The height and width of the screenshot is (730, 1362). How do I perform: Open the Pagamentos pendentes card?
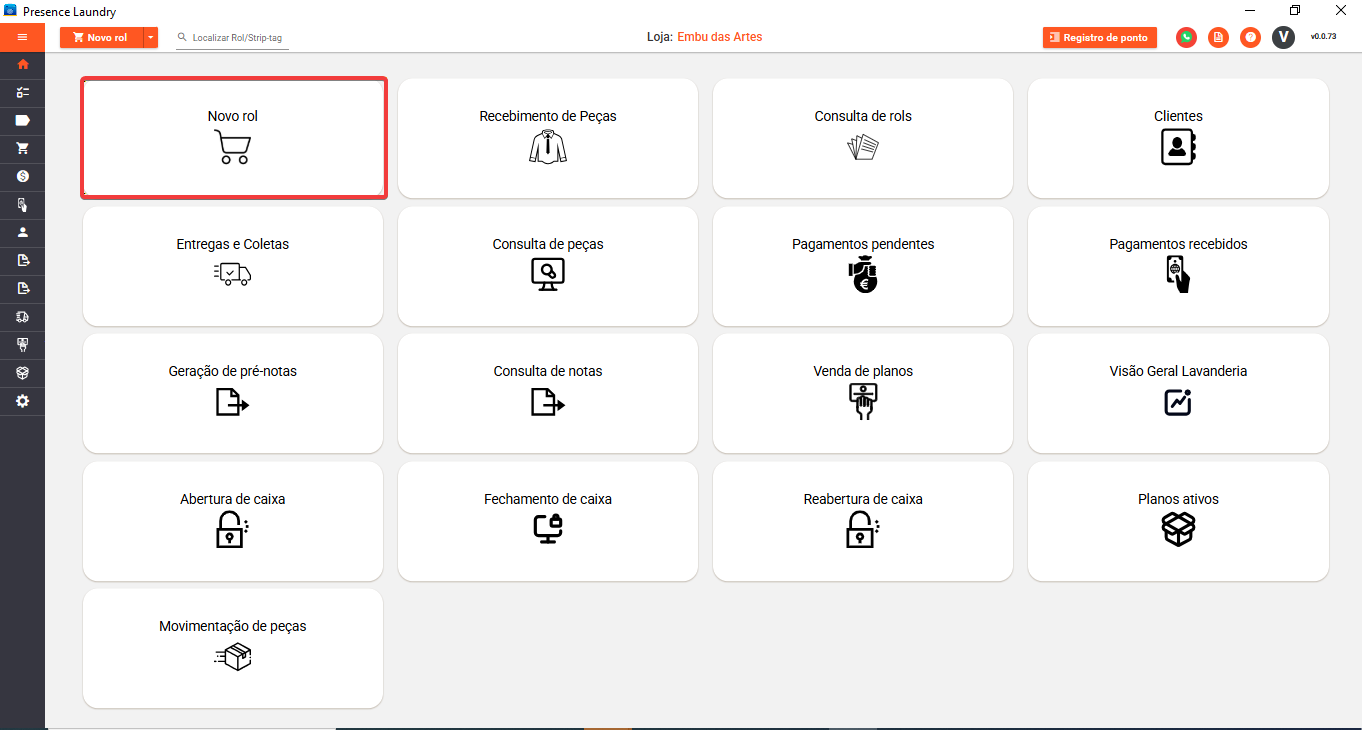point(862,266)
